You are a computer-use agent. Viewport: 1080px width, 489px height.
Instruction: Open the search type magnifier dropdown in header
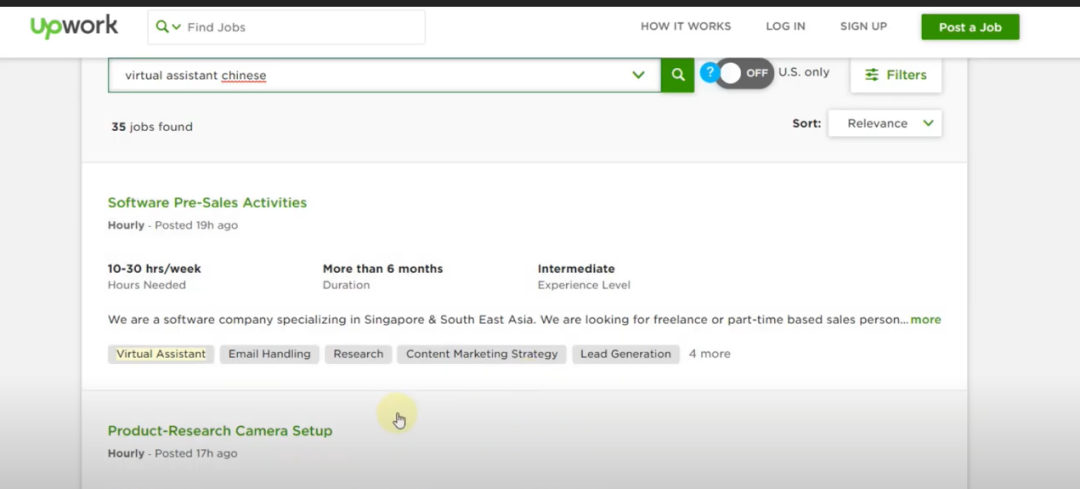168,27
